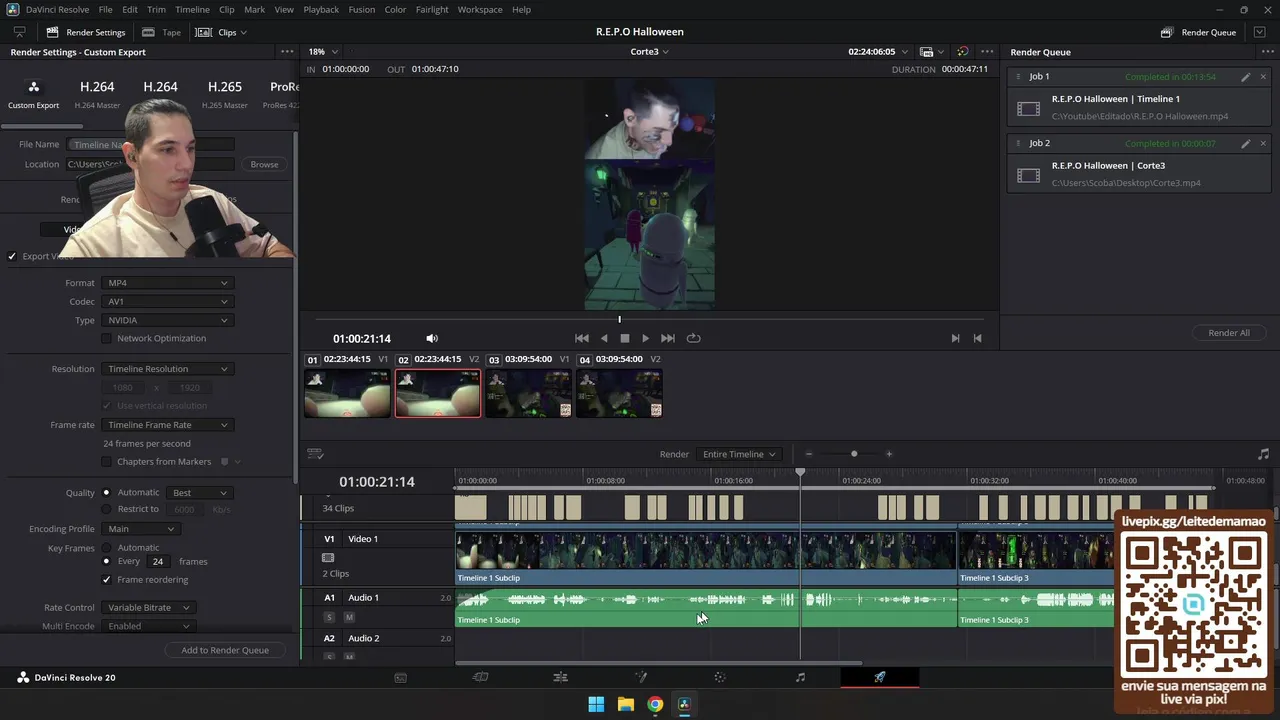Open the Render Settings options three-dot menu
The height and width of the screenshot is (720, 1280).
pyautogui.click(x=287, y=52)
